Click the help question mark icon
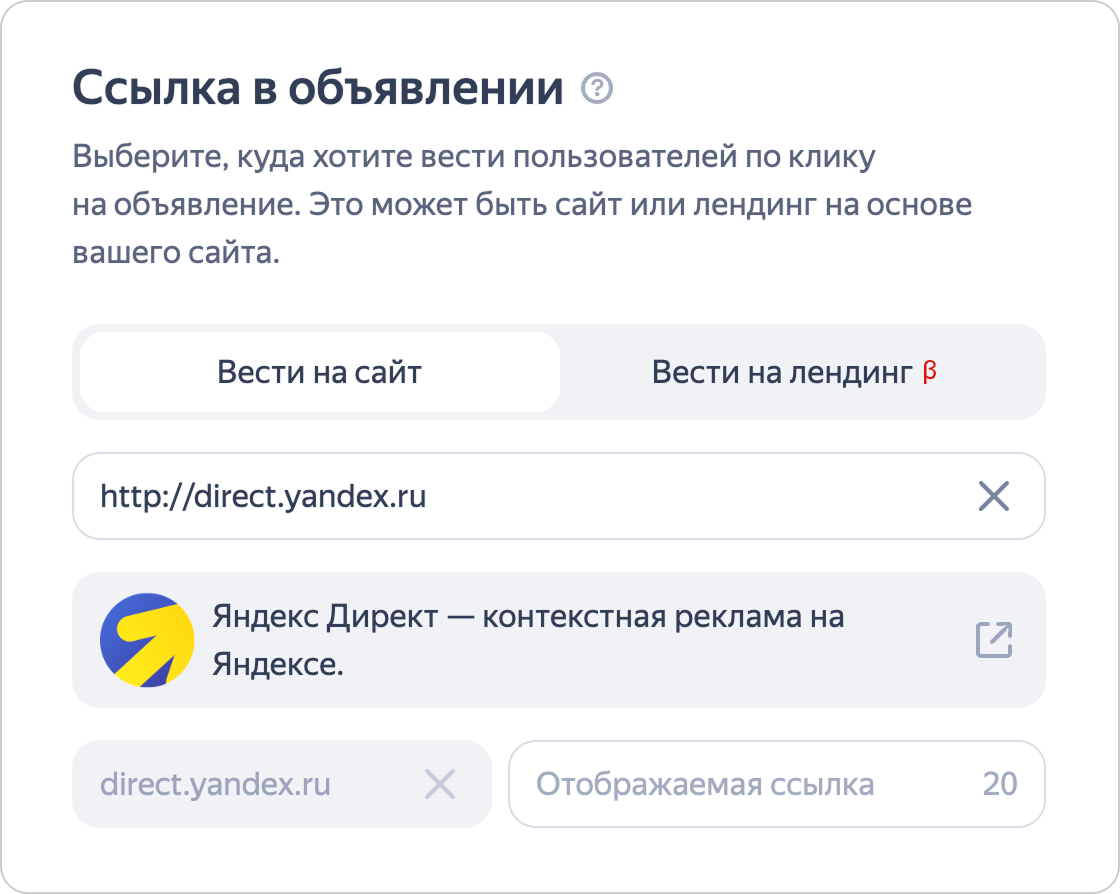 pos(597,90)
